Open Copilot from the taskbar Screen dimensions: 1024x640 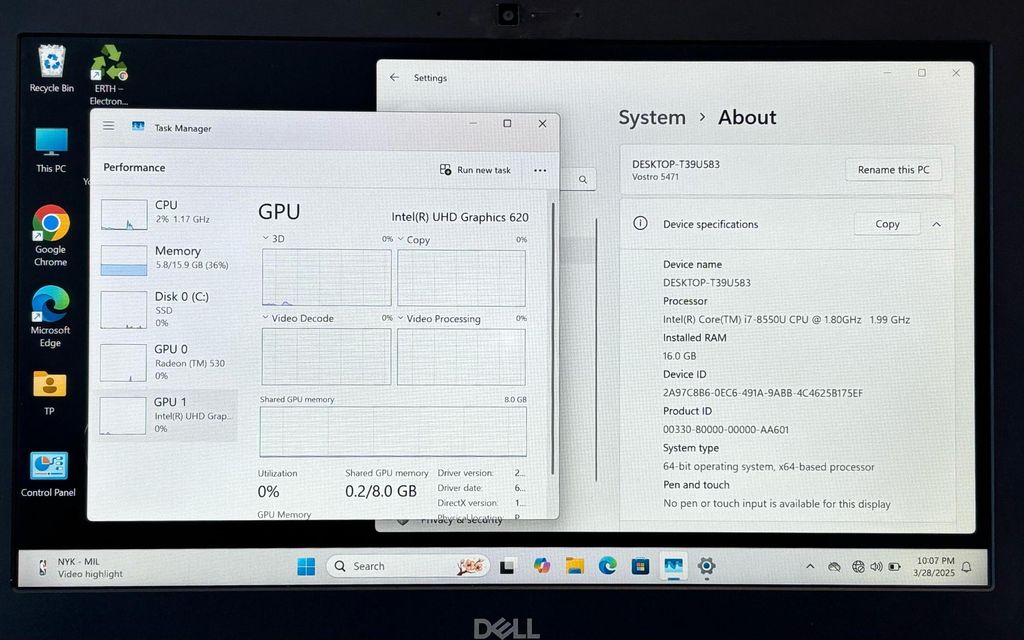pos(542,567)
